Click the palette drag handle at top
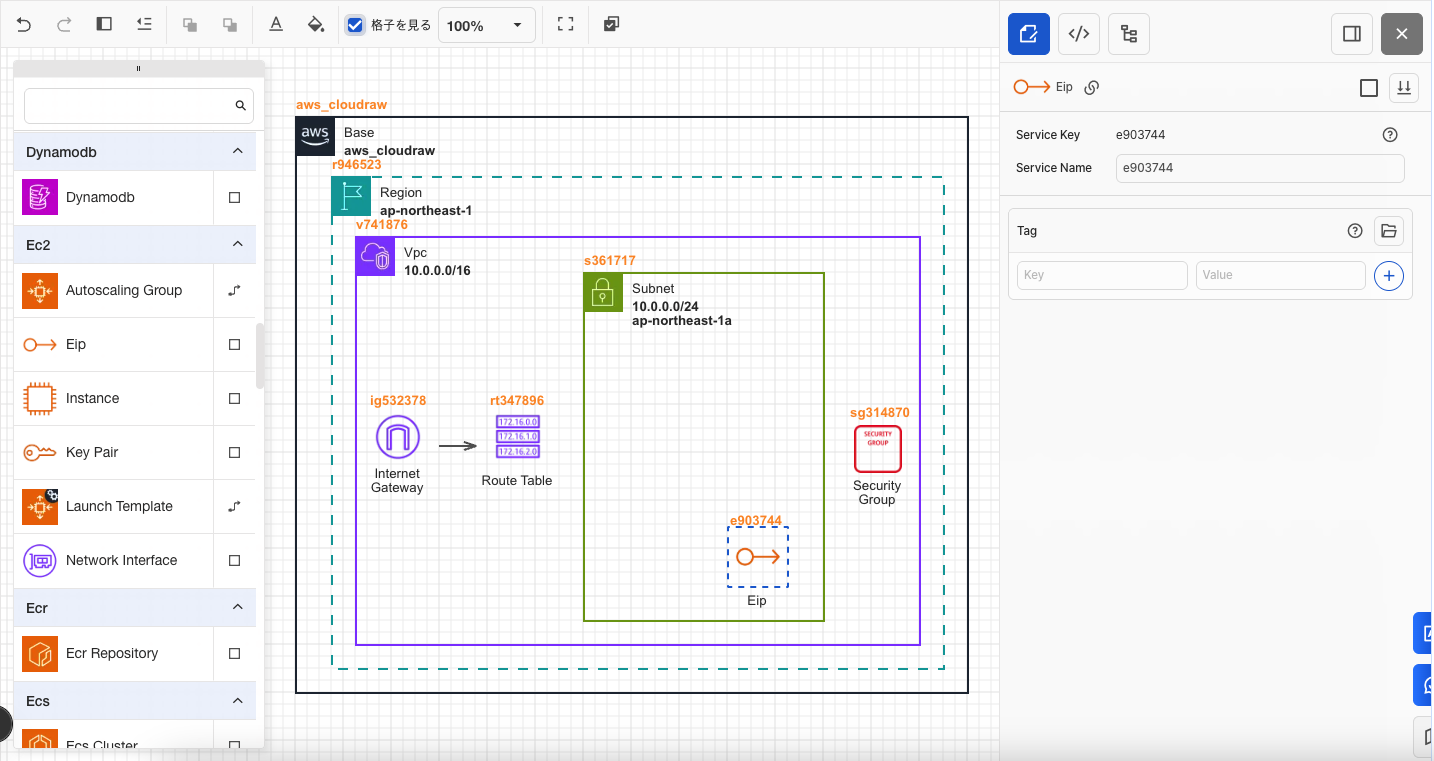Viewport: 1434px width, 761px height. [x=138, y=69]
